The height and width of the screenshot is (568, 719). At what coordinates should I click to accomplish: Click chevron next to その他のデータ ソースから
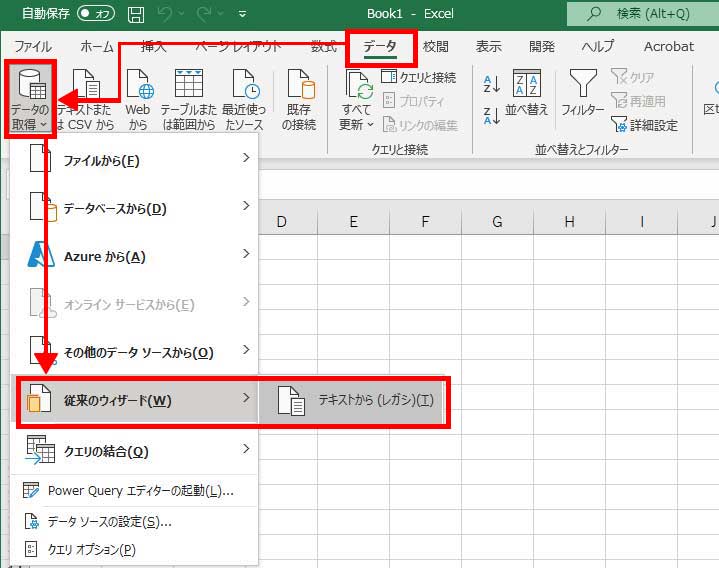click(246, 349)
